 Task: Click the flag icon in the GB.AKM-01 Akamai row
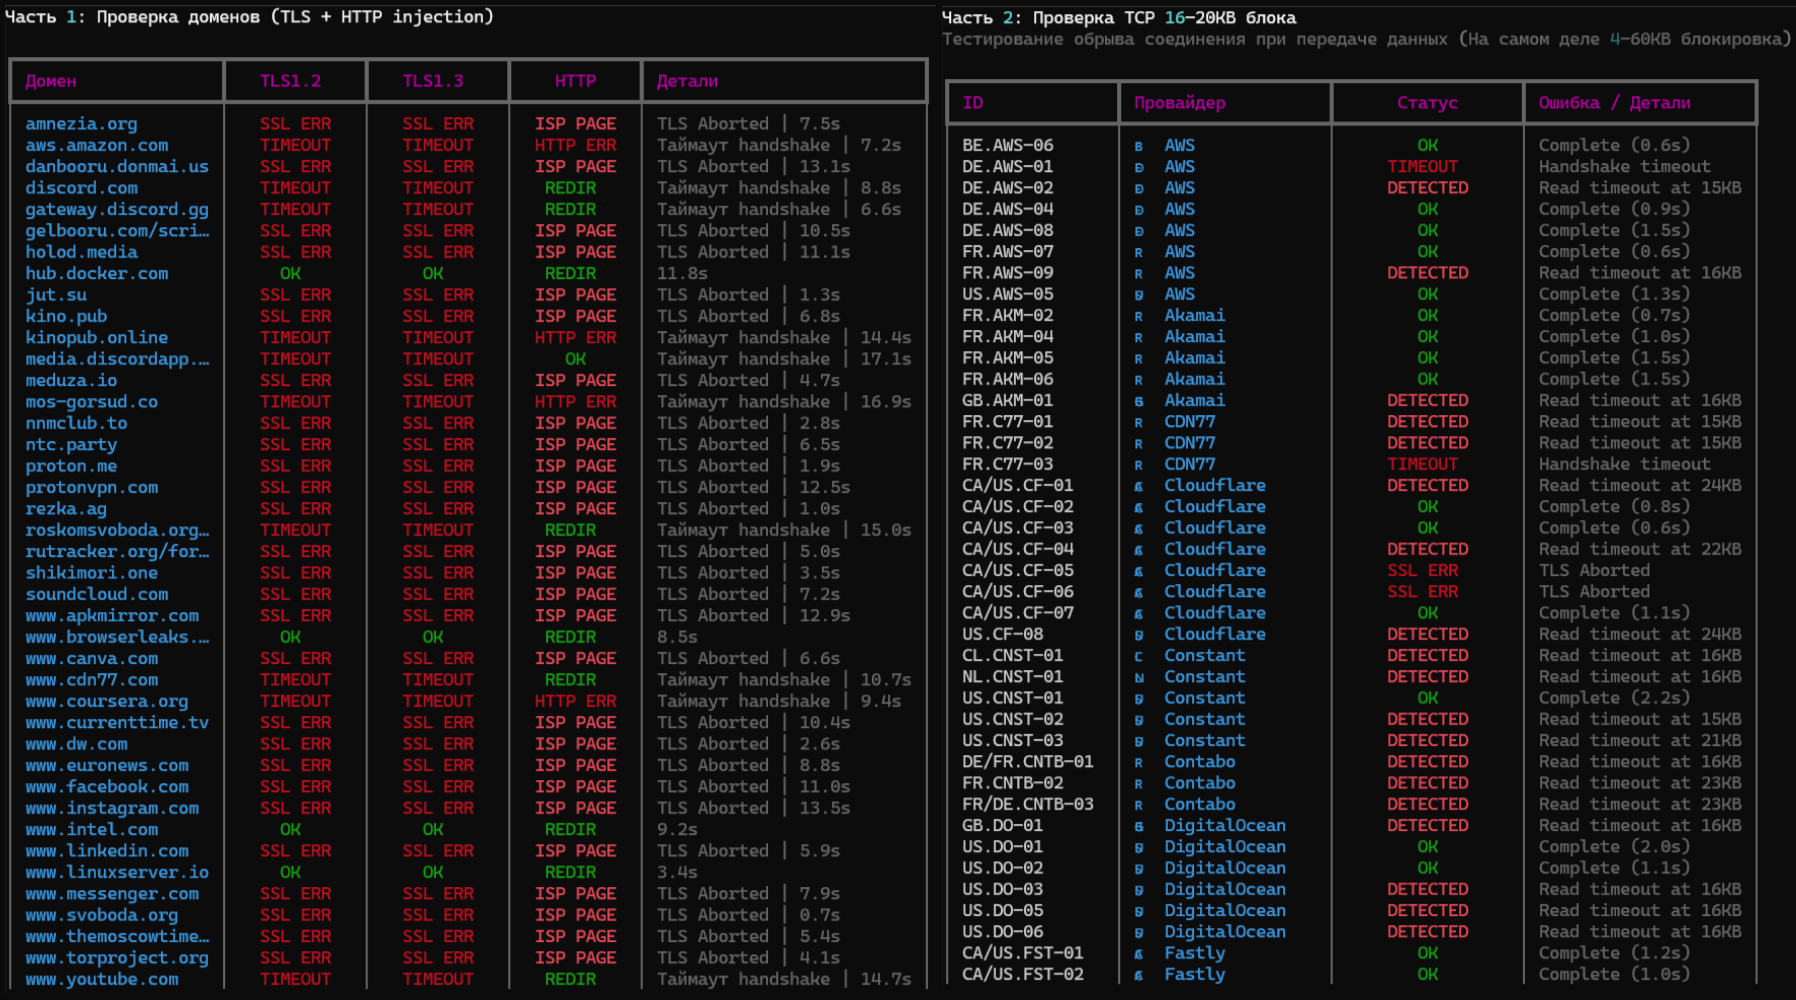click(1138, 401)
